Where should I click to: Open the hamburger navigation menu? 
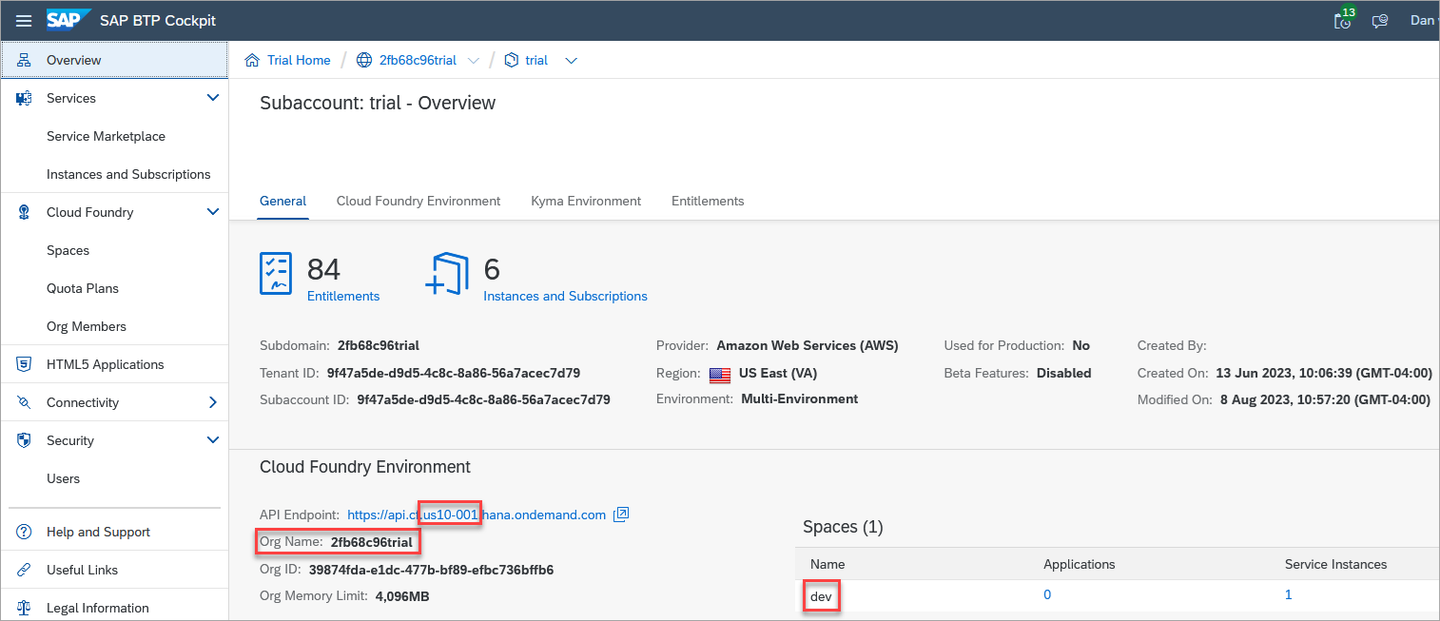pos(24,20)
